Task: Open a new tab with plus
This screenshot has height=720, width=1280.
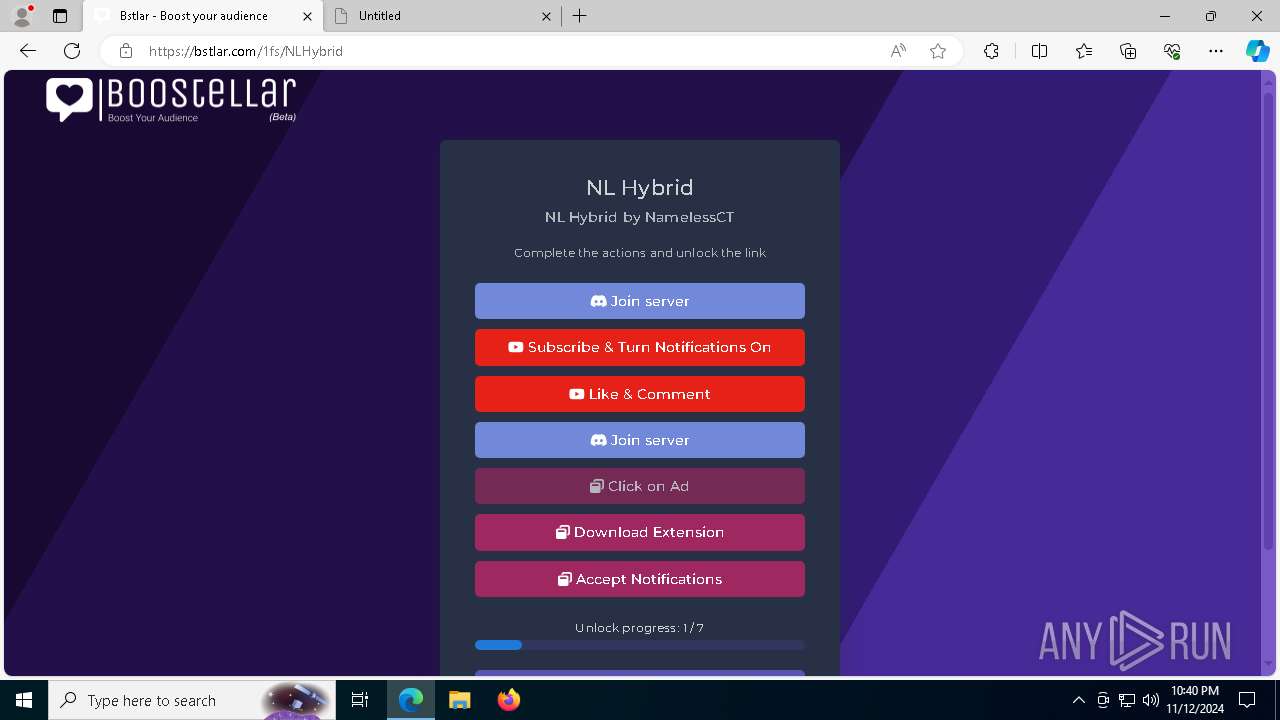Action: point(580,16)
